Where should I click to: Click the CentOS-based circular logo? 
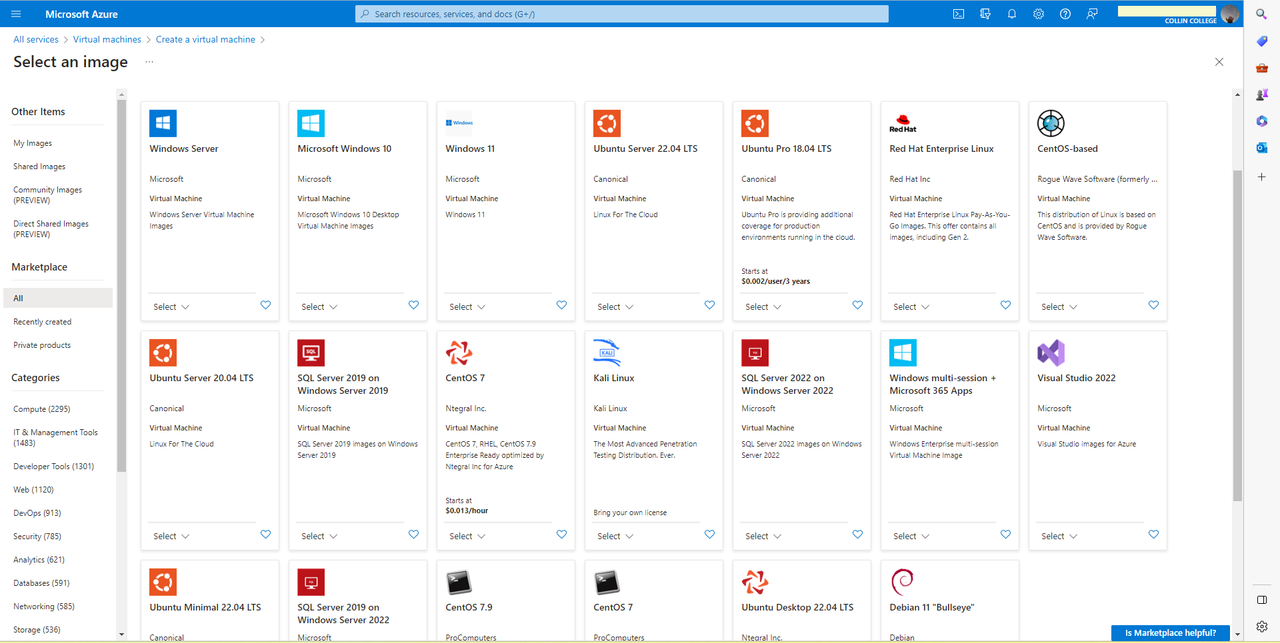(1051, 123)
